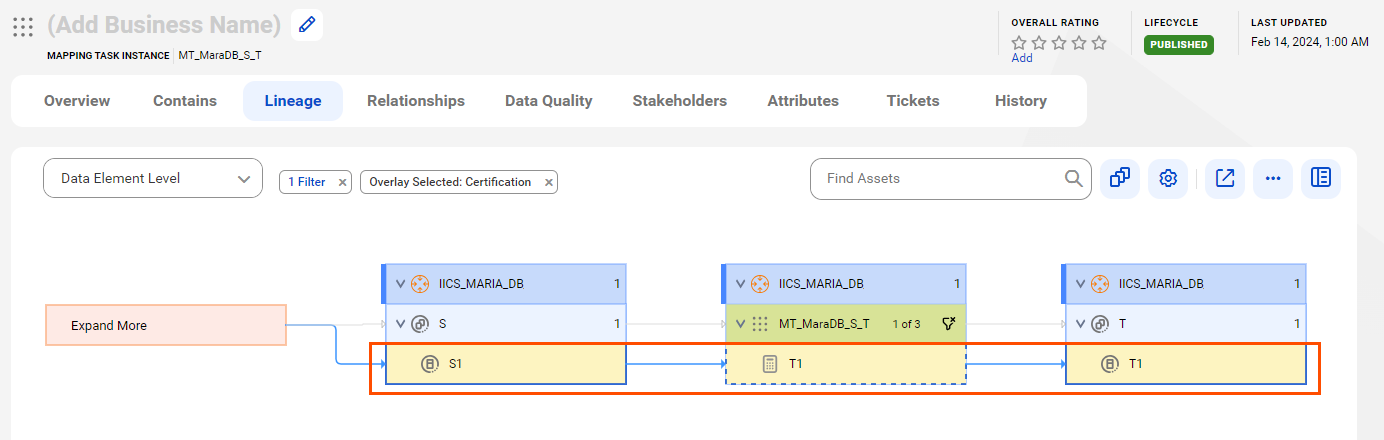Click the overlapping squares toolbar icon
Viewport: 1384px width, 440px height.
[x=1120, y=178]
